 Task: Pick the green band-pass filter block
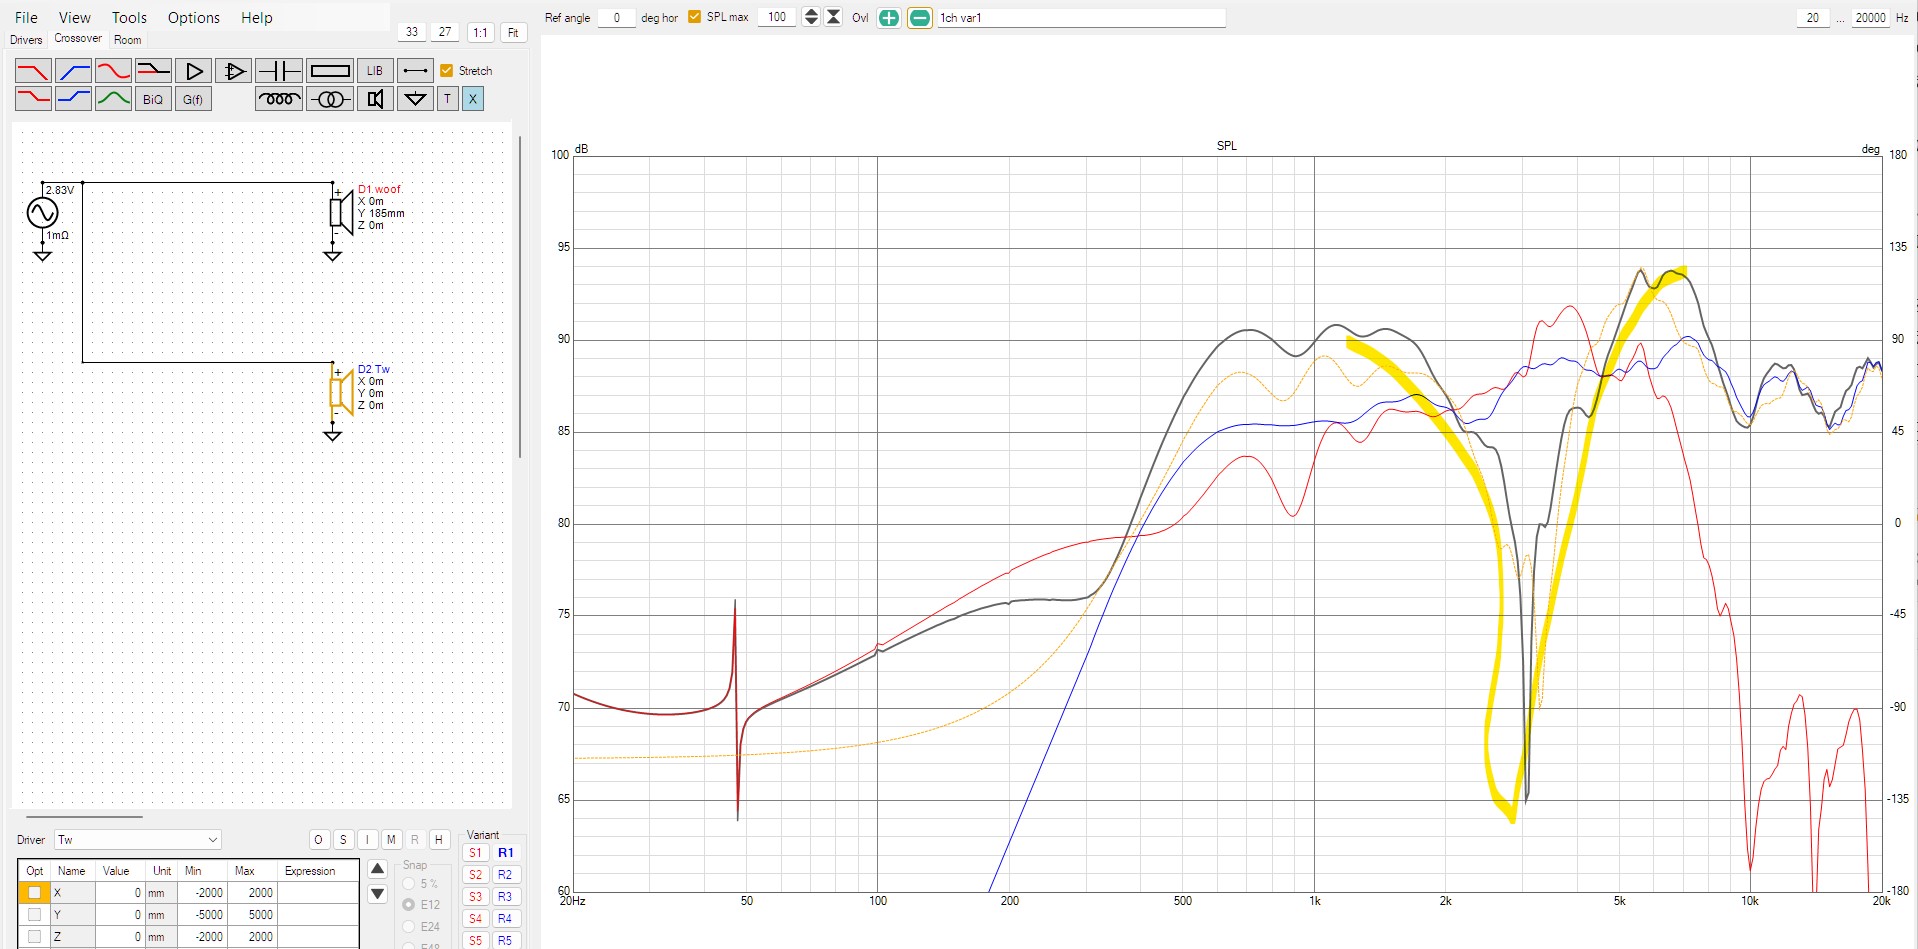(x=113, y=99)
